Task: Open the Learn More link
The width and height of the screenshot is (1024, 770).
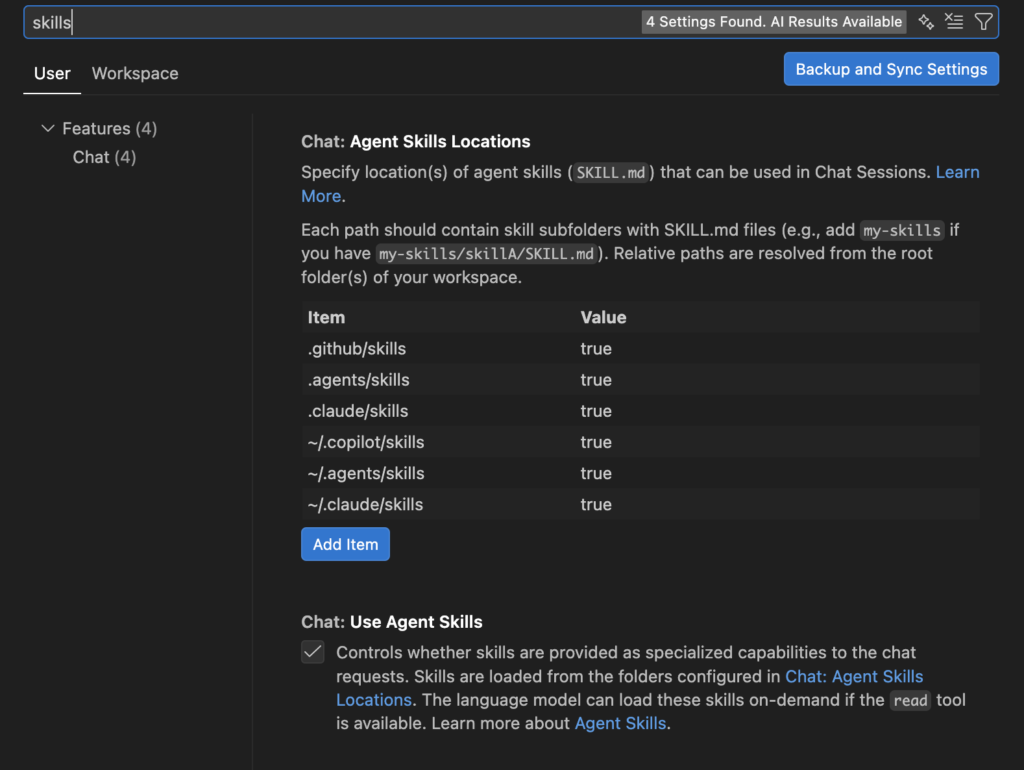Action: tap(957, 172)
